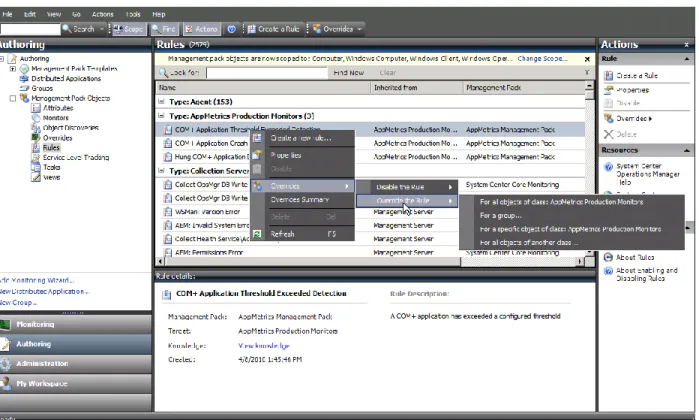Switch to Monitoring workspace
Screen dimensions: 699x420
[x=76, y=325]
